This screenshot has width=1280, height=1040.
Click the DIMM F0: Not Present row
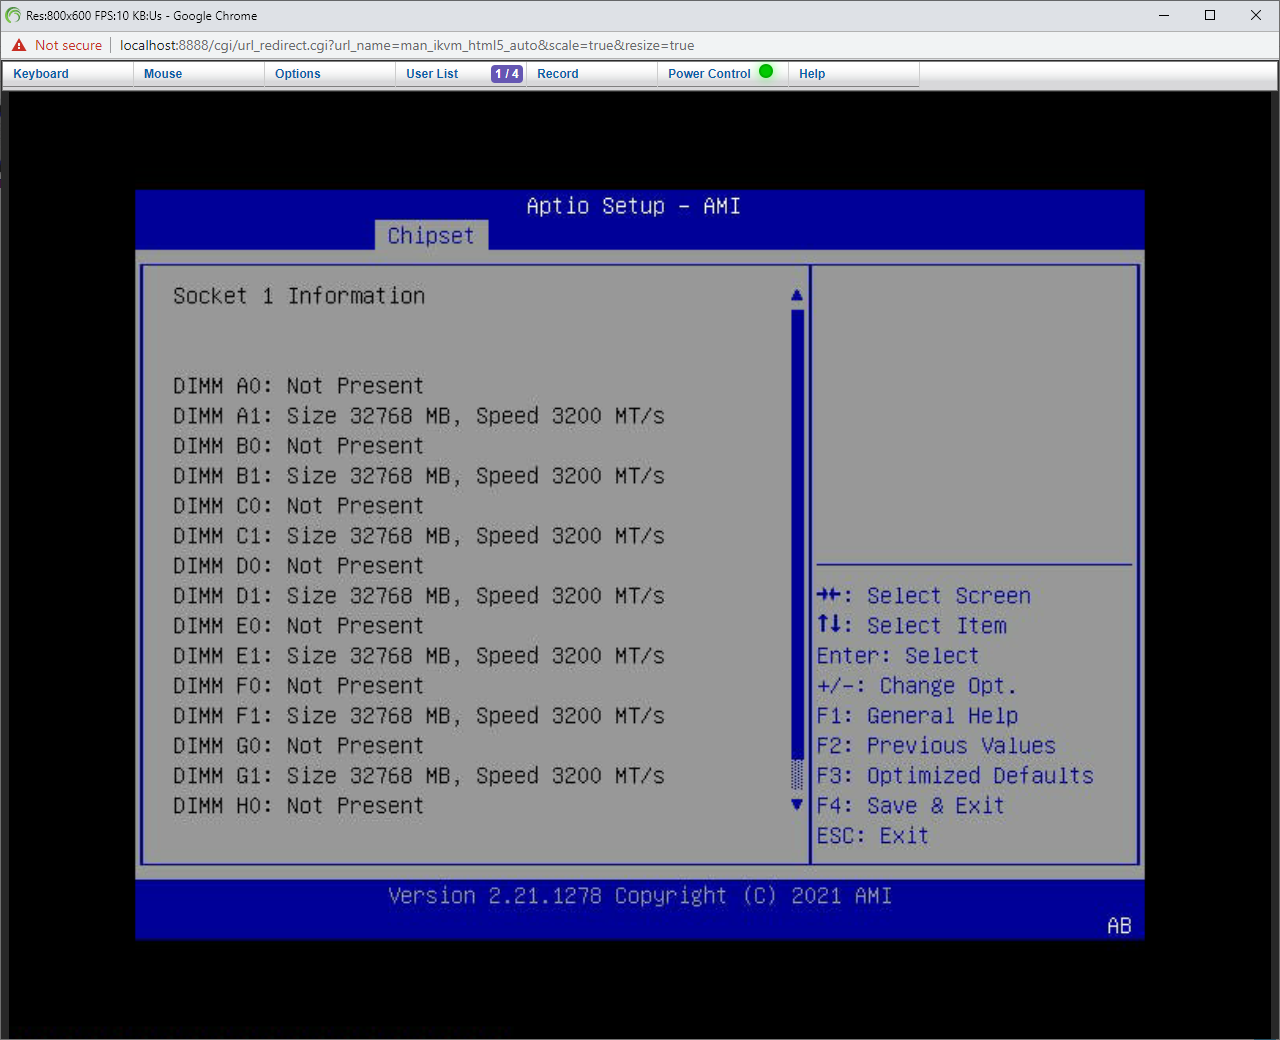pyautogui.click(x=298, y=686)
